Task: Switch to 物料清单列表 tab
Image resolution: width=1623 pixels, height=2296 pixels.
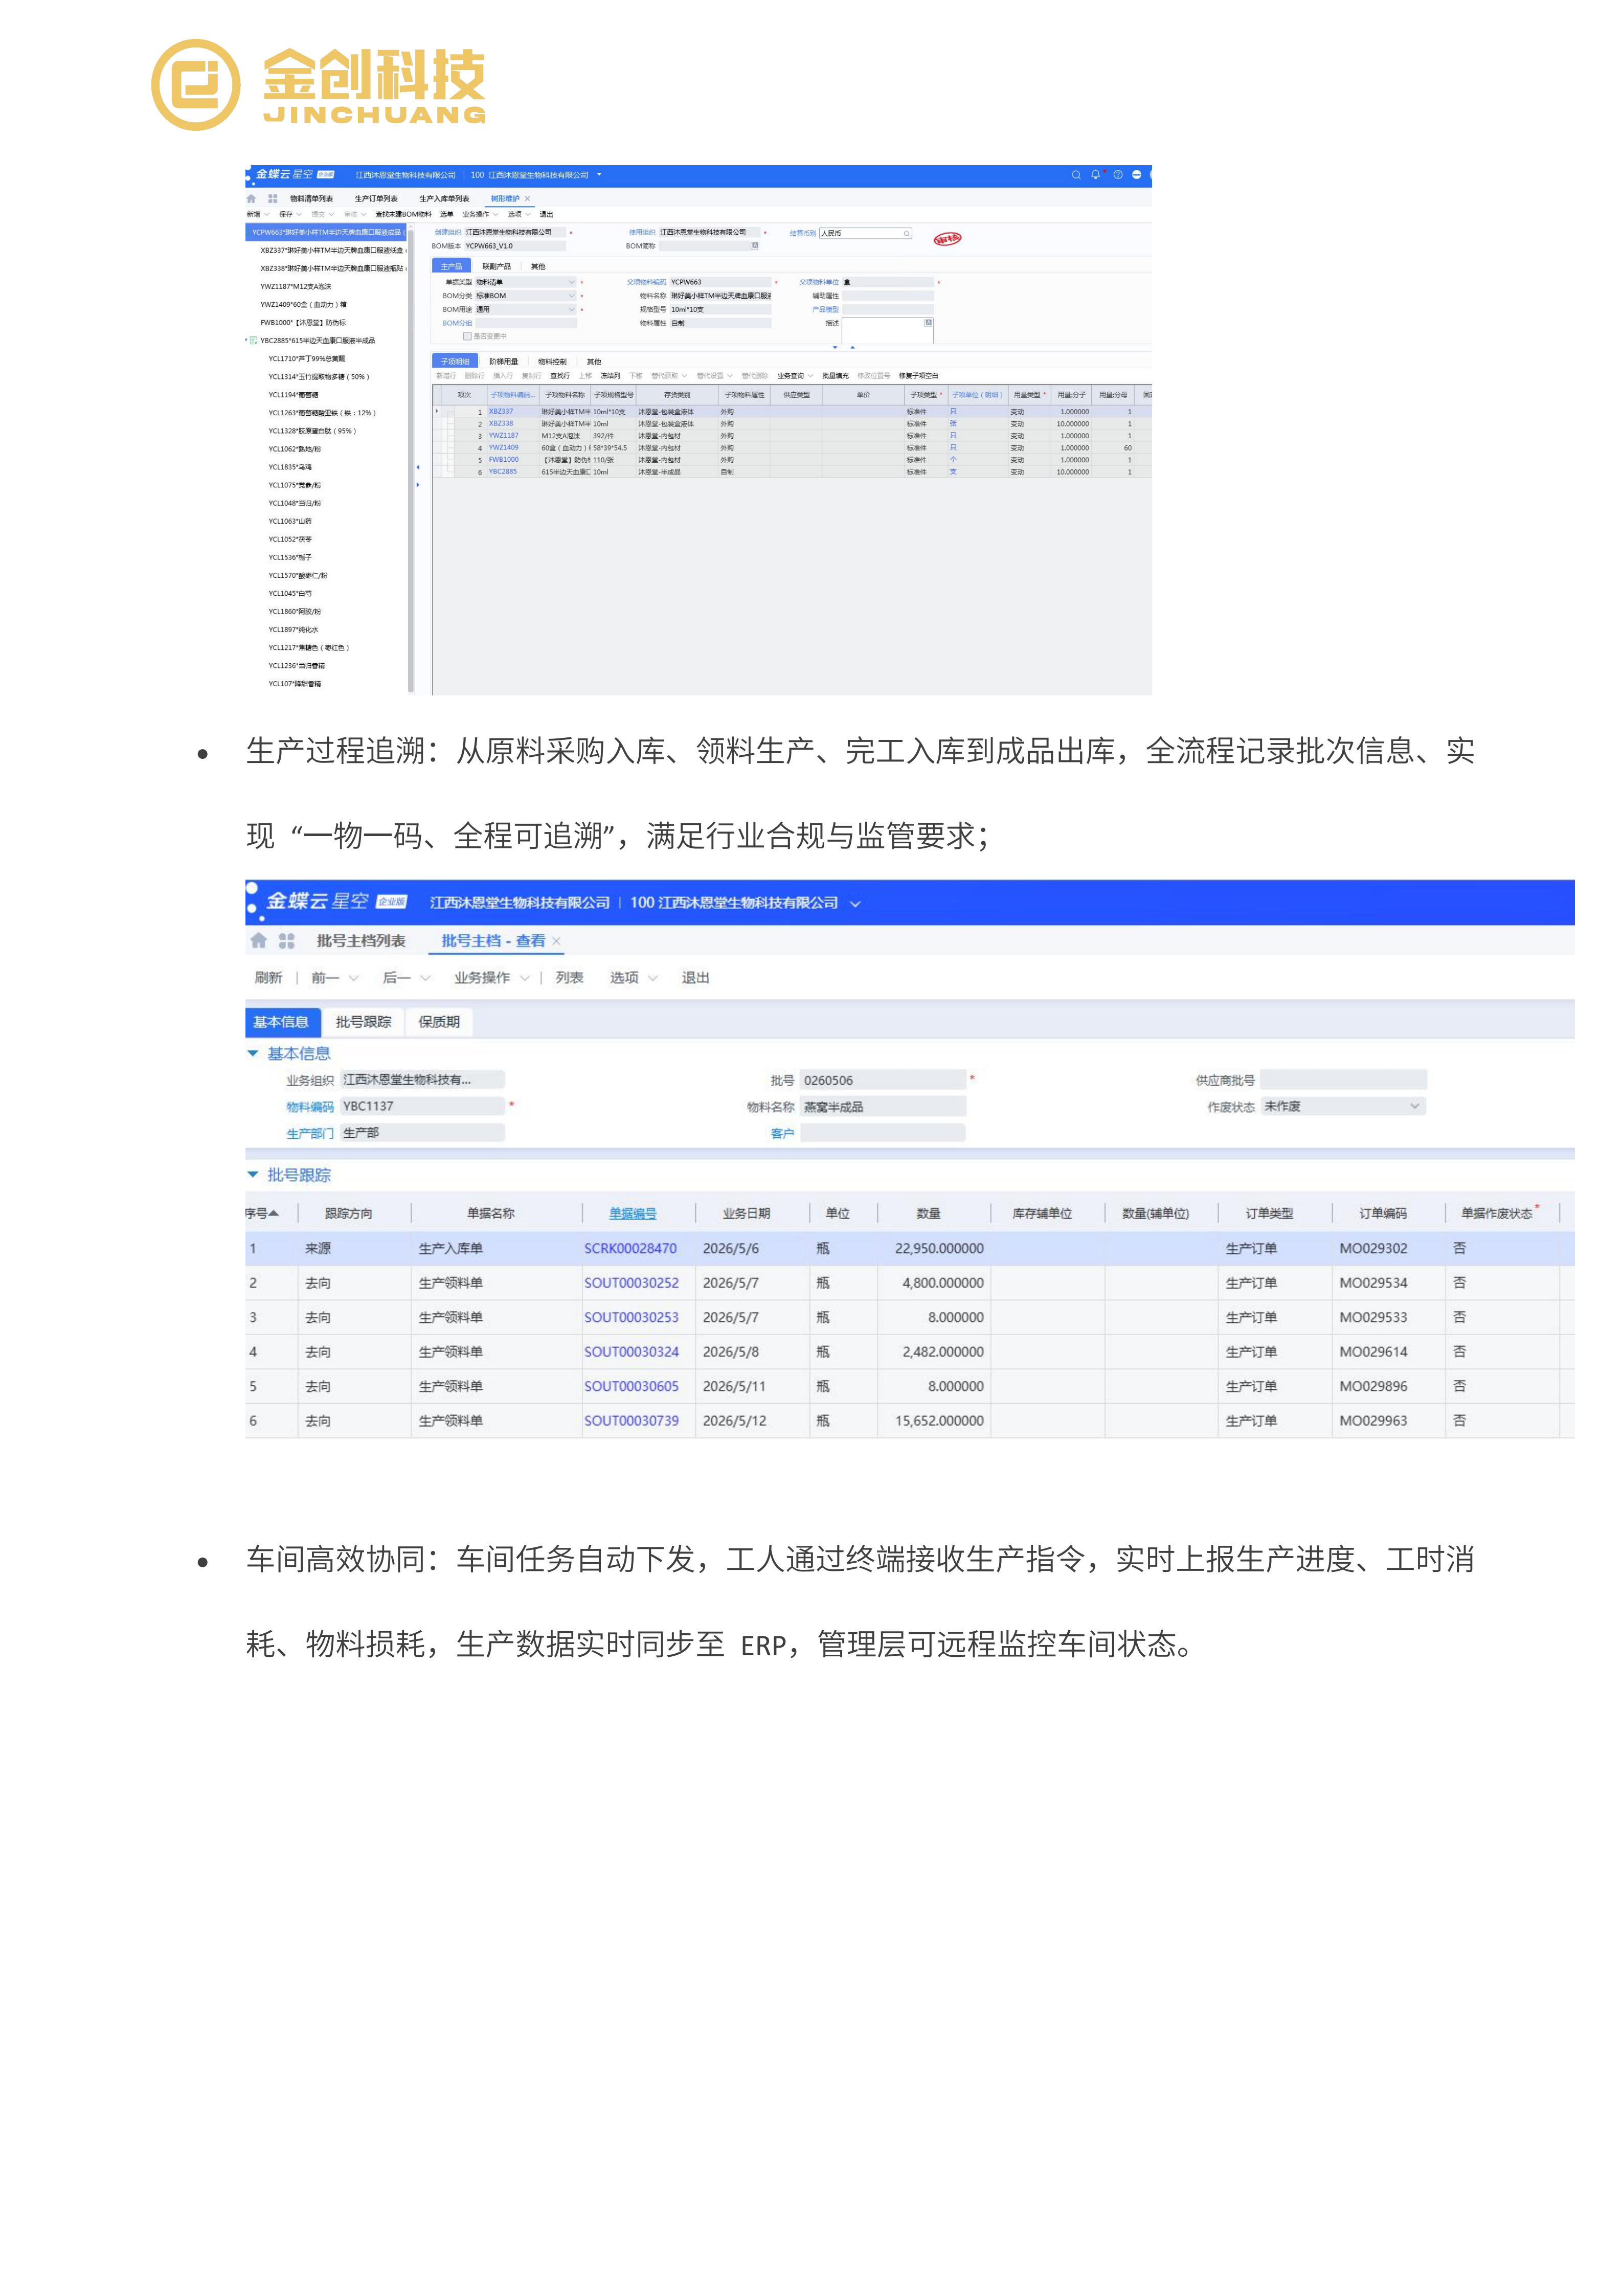Action: pos(311,199)
